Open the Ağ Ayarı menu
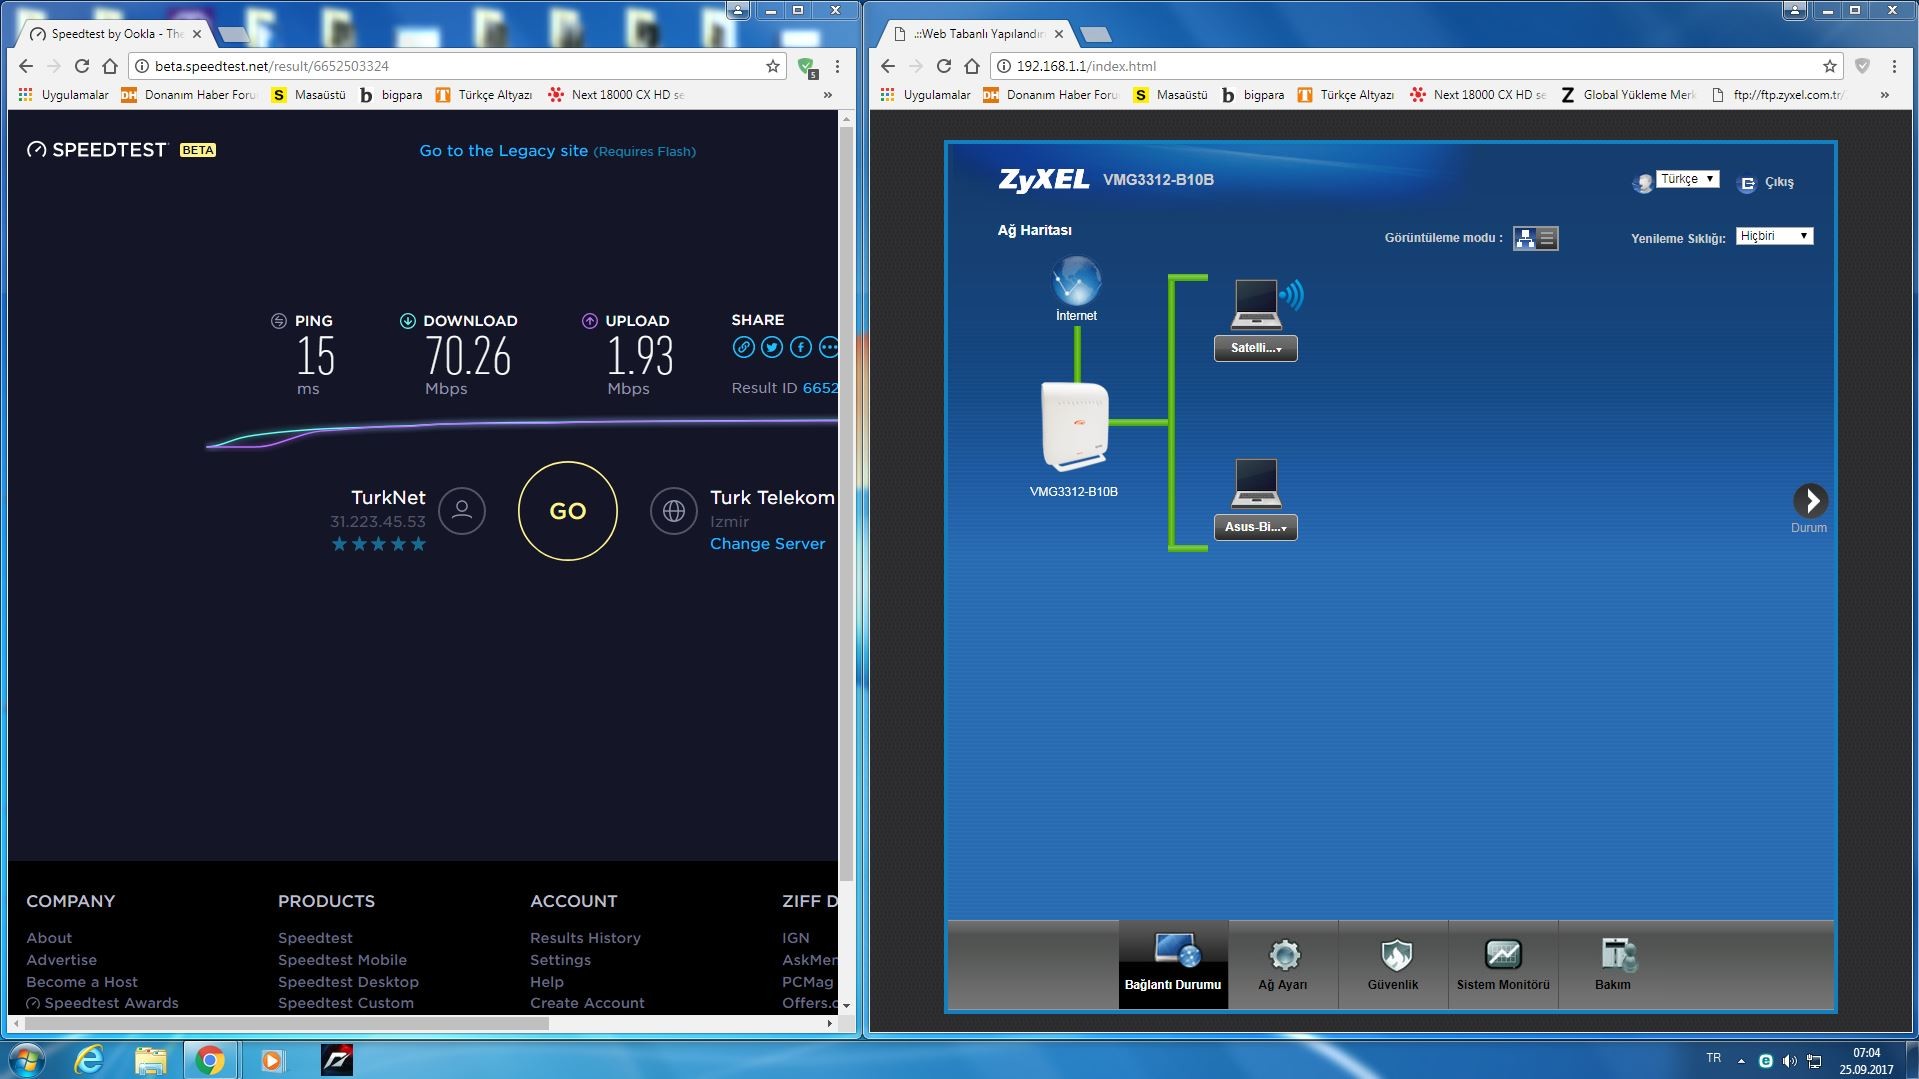This screenshot has height=1079, width=1919. tap(1283, 964)
